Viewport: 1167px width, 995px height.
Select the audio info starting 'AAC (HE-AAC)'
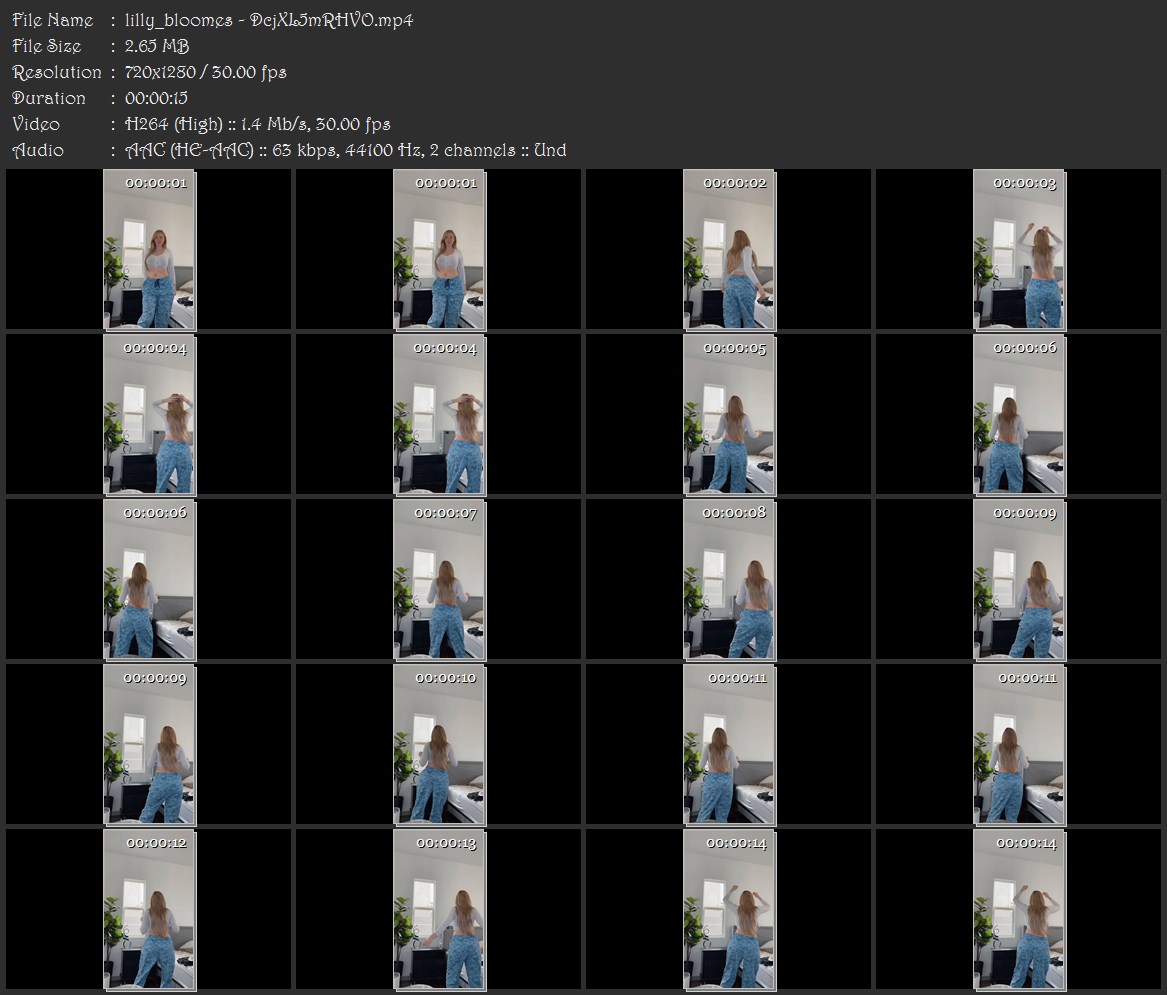click(345, 150)
